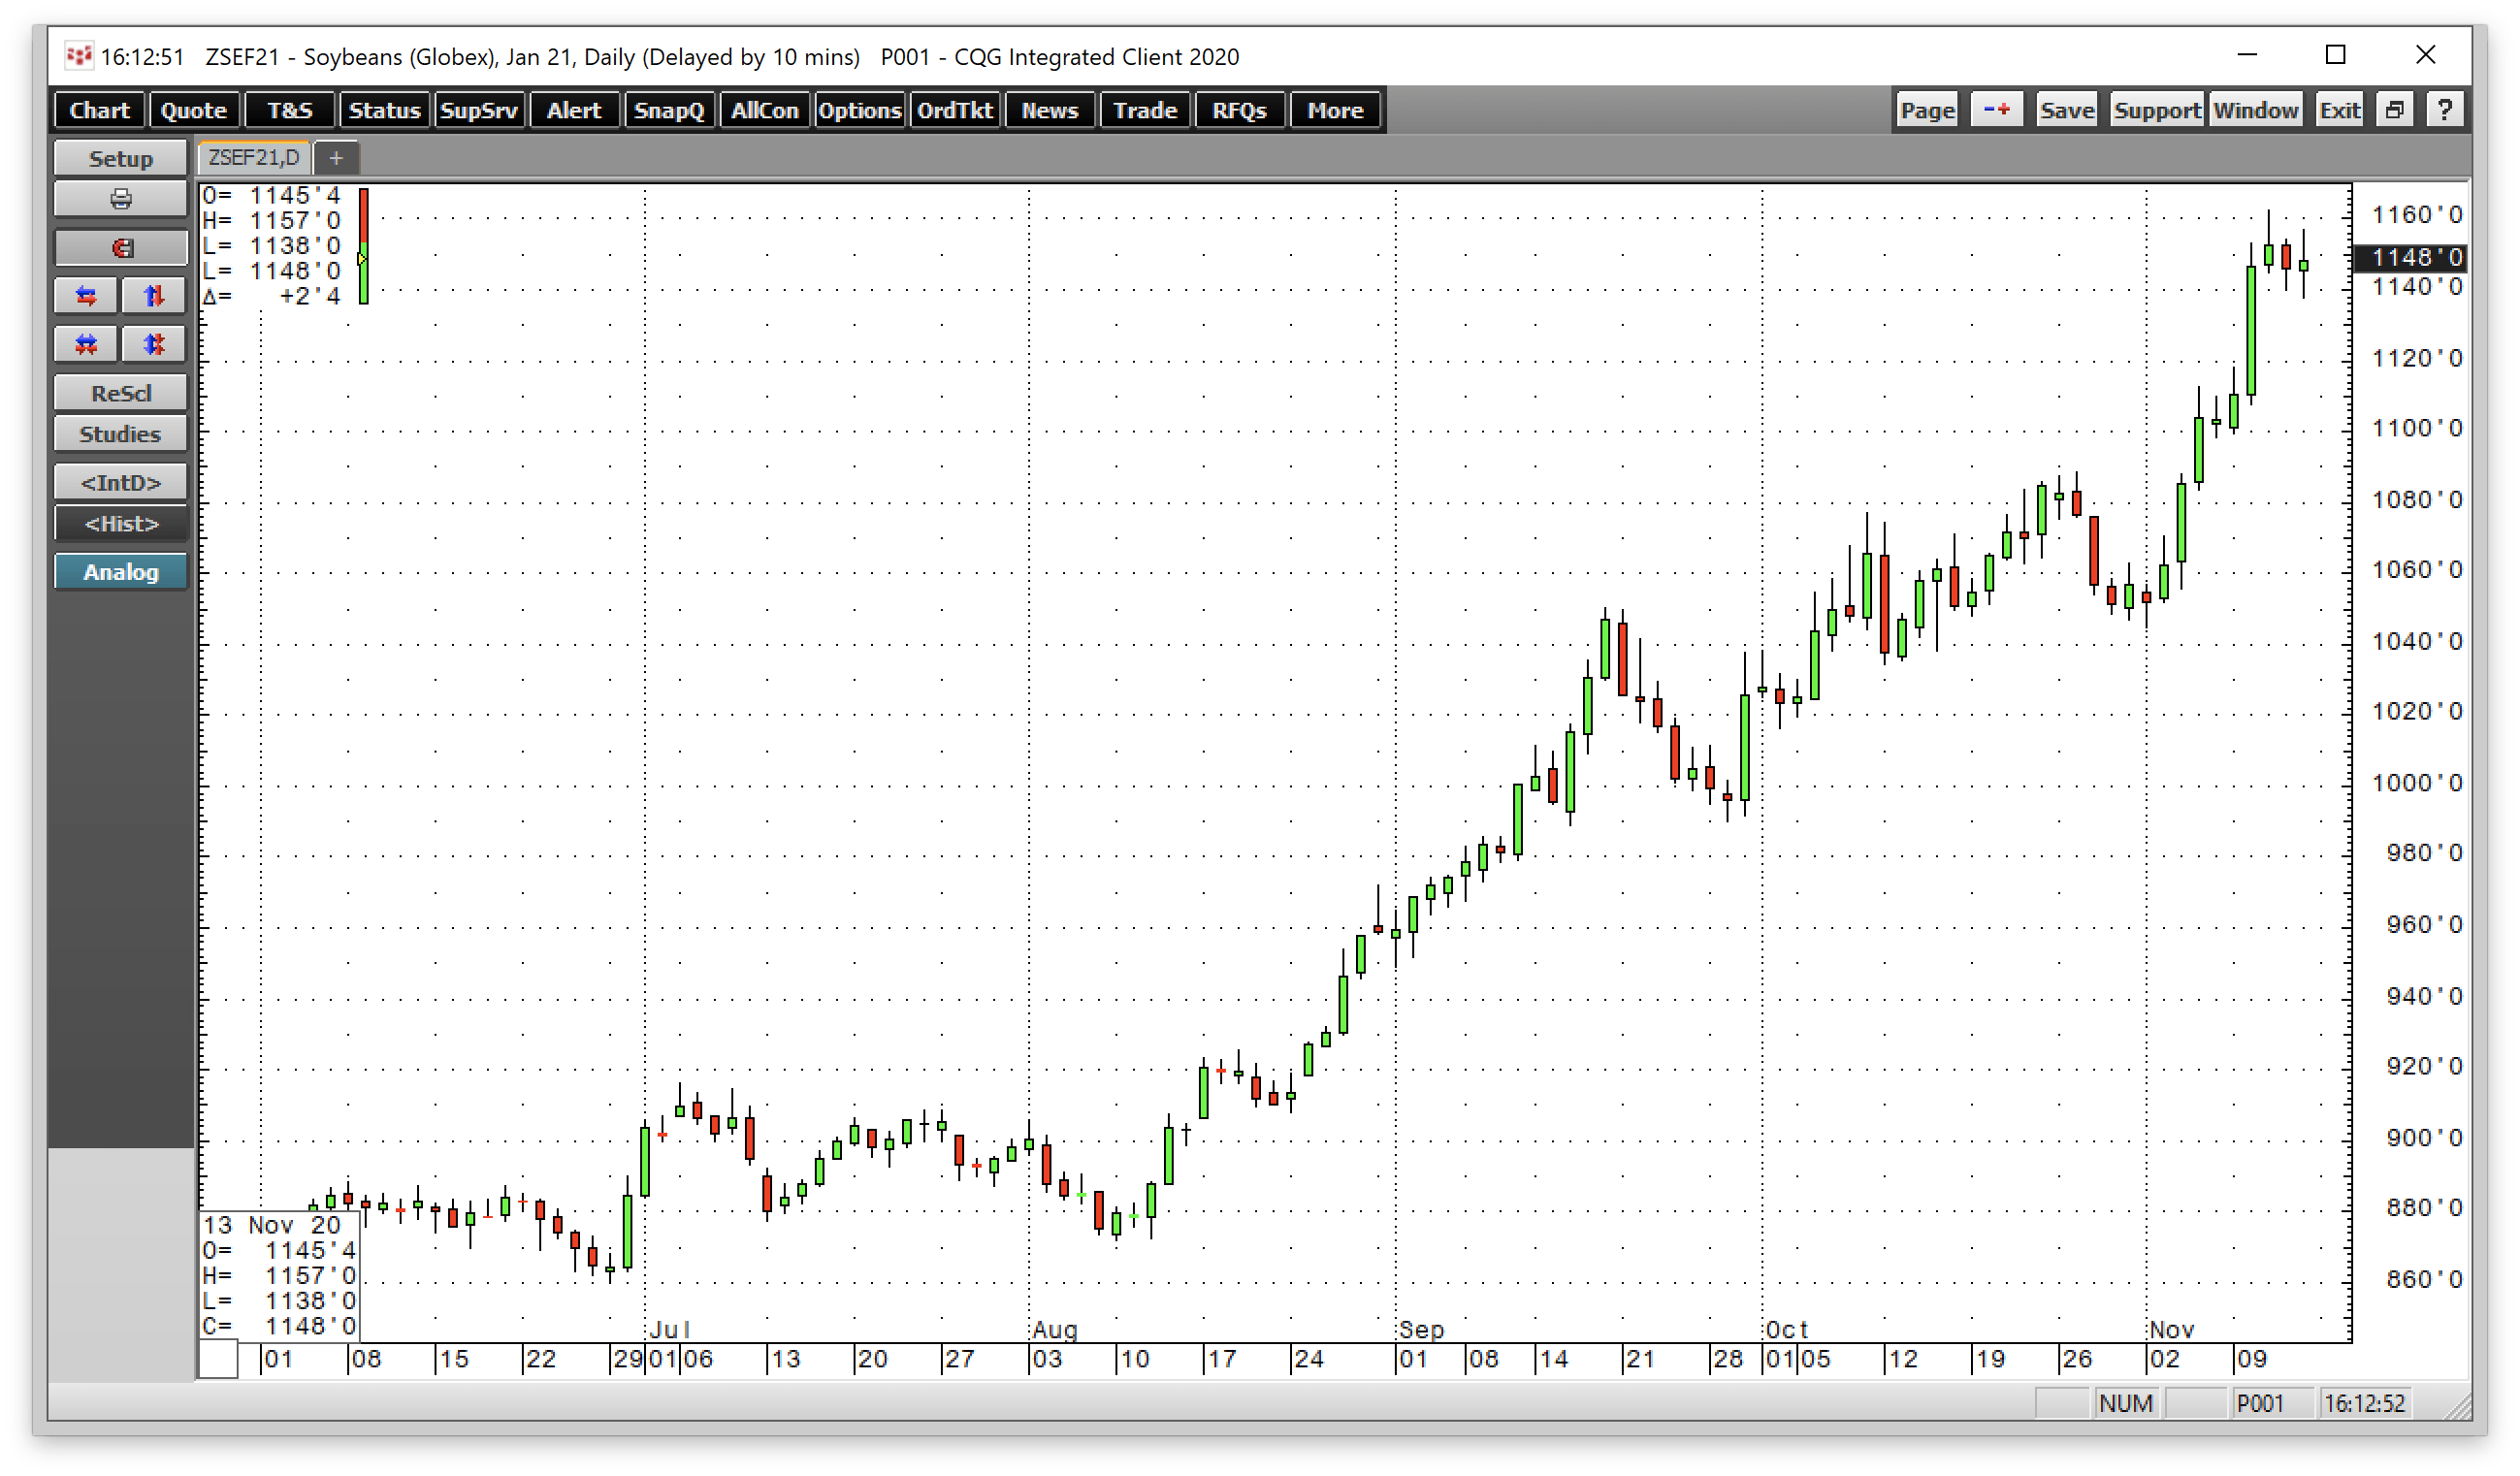Click the Aug month label on time axis
This screenshot has width=2520, height=1476.
coord(1055,1330)
